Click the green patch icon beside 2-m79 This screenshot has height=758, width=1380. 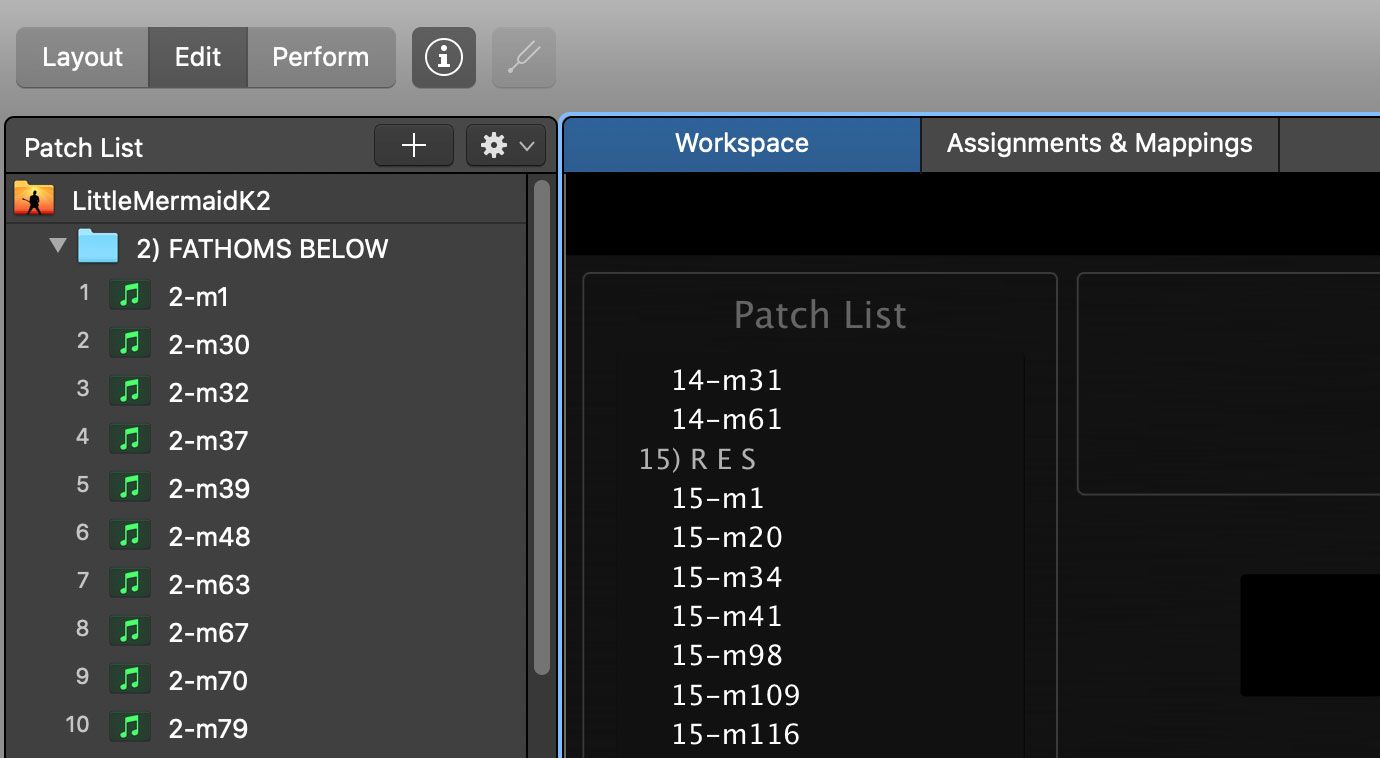130,727
